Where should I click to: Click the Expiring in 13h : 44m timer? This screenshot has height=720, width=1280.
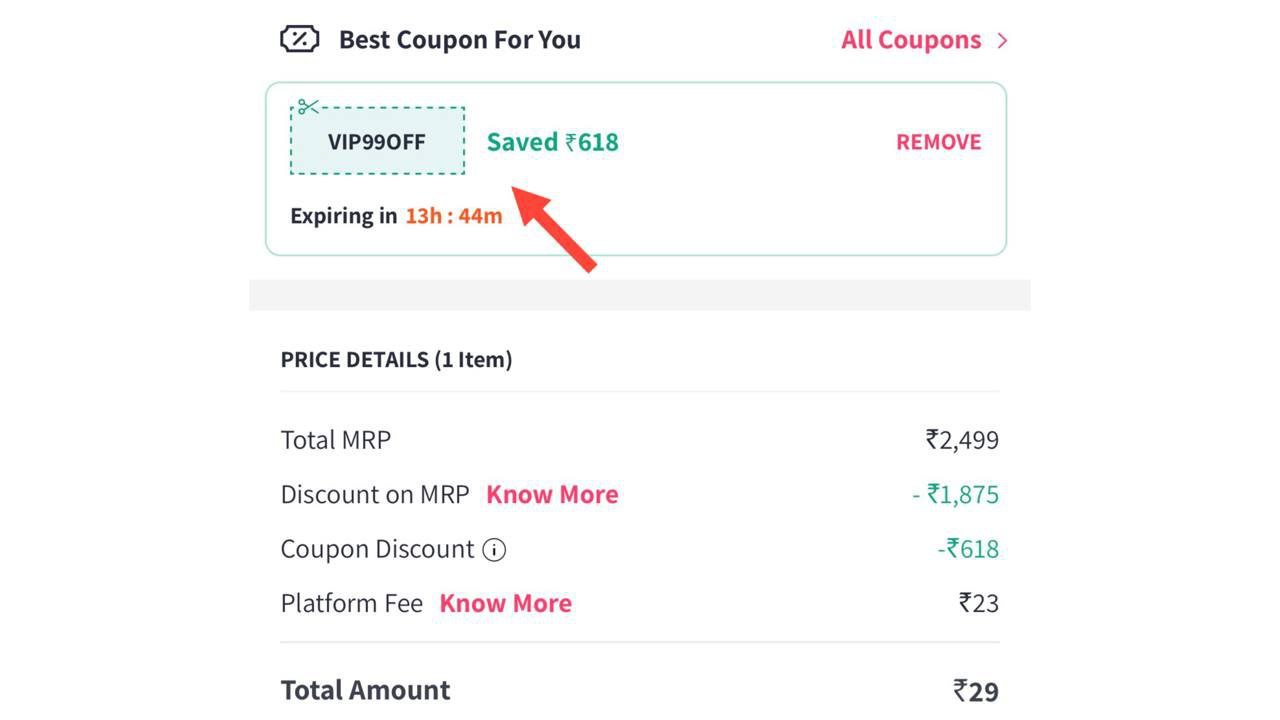pos(396,216)
